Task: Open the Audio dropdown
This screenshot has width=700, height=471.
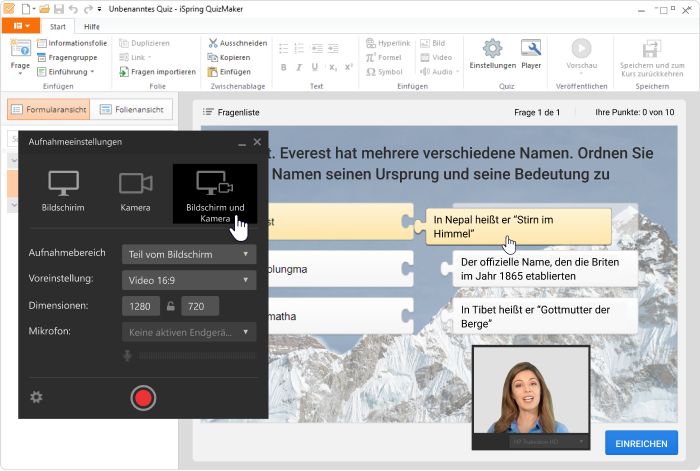Action: coord(439,72)
